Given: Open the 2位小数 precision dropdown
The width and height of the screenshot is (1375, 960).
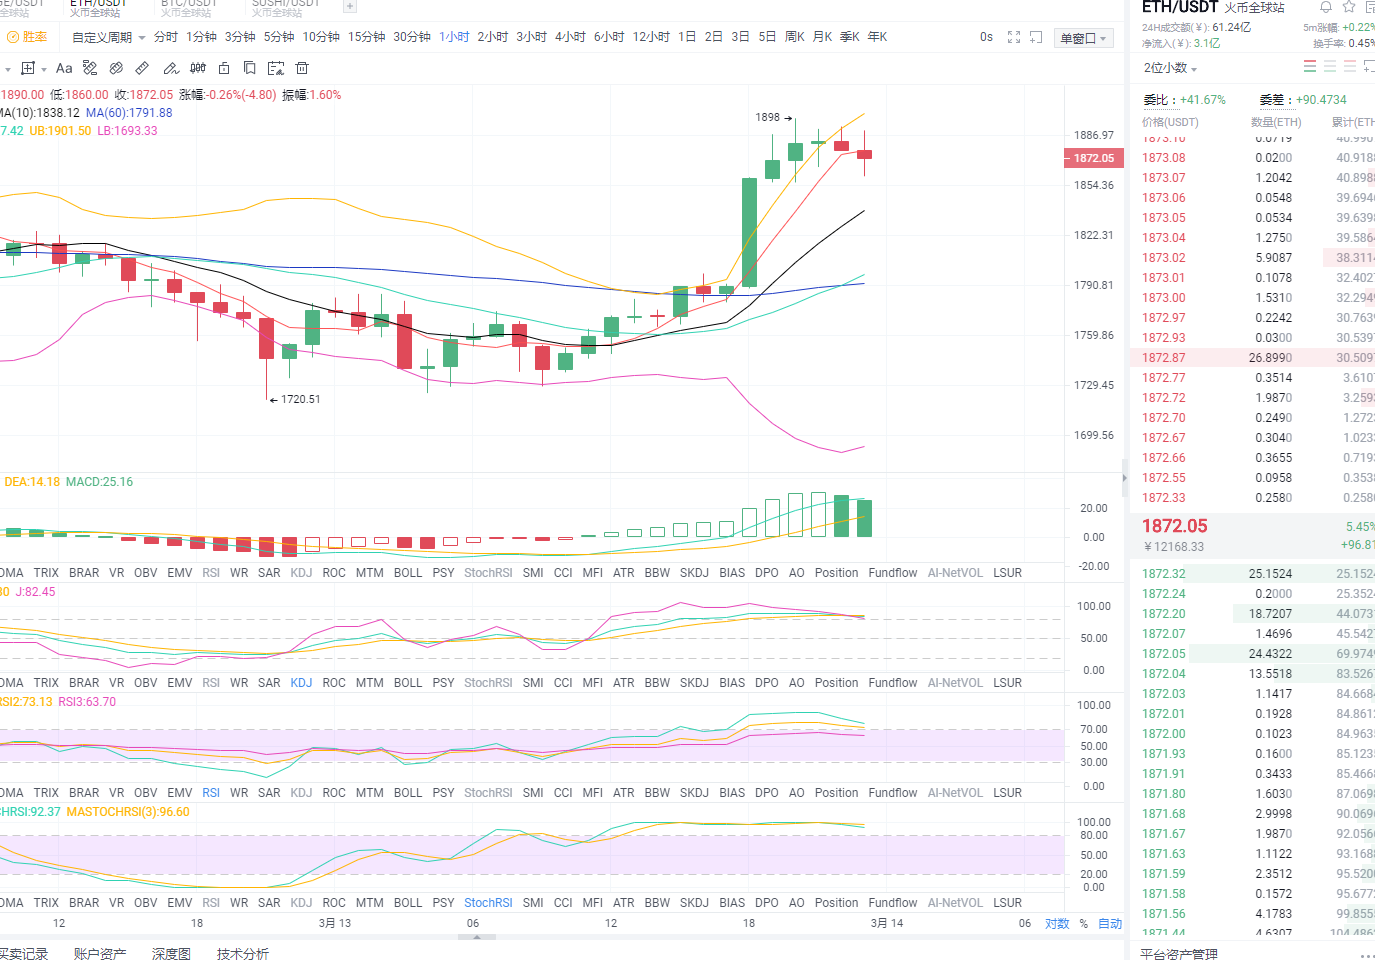Looking at the screenshot, I should (1168, 68).
